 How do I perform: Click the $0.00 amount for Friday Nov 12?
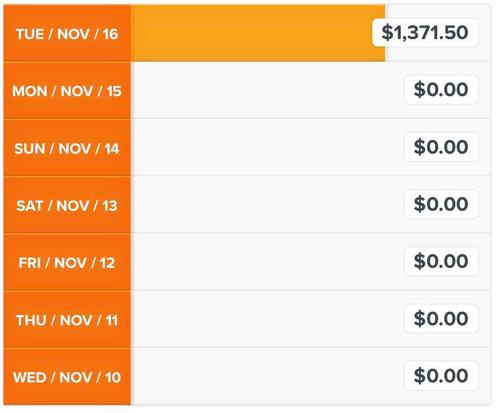441,261
